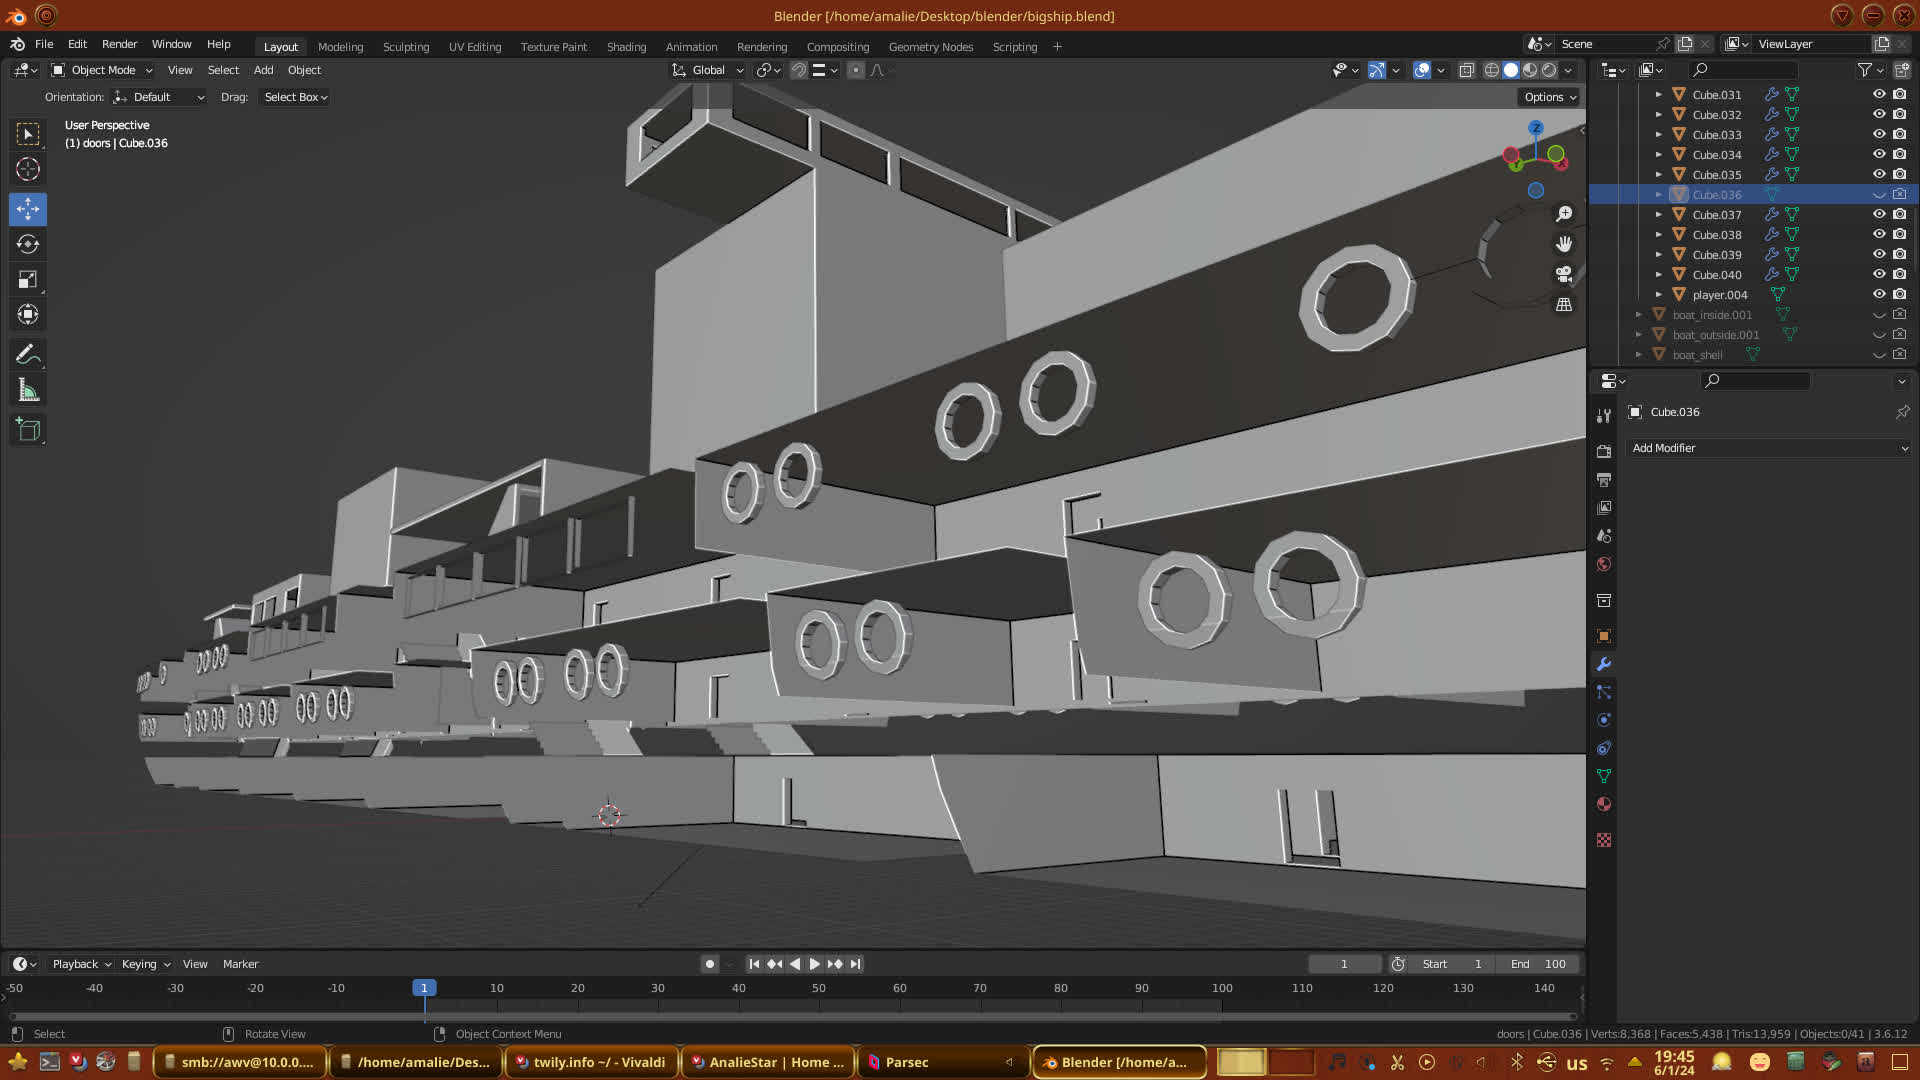The image size is (1920, 1080).
Task: Open Material properties tab icon
Action: click(1604, 804)
